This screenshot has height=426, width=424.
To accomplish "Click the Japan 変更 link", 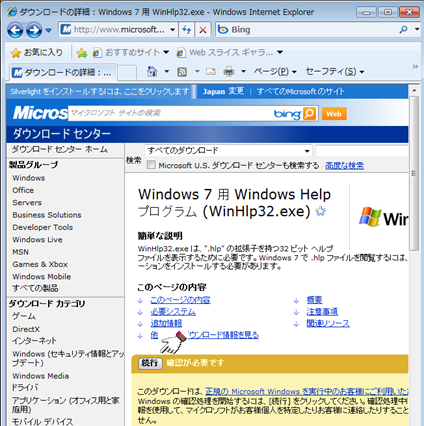I will tap(223, 91).
